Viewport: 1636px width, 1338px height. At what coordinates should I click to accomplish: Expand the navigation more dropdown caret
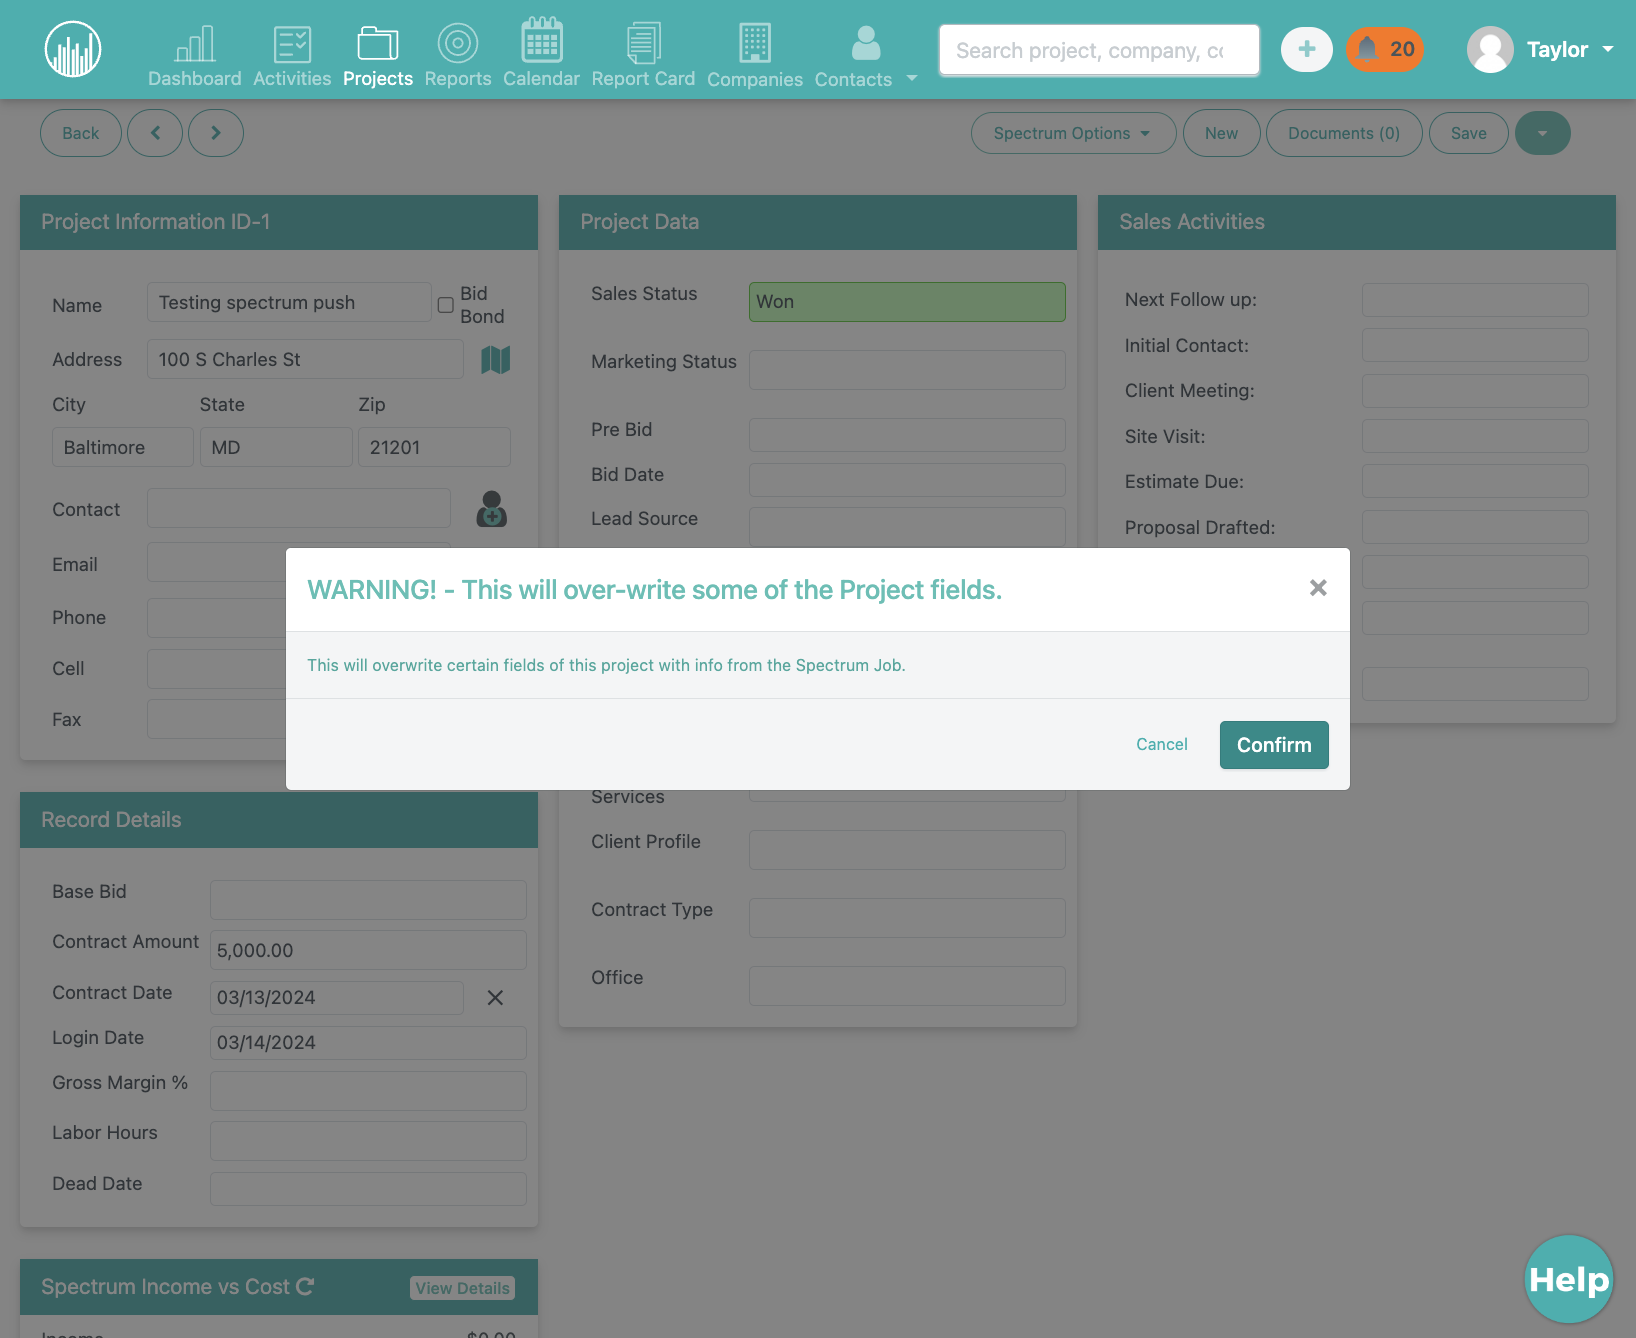(912, 78)
